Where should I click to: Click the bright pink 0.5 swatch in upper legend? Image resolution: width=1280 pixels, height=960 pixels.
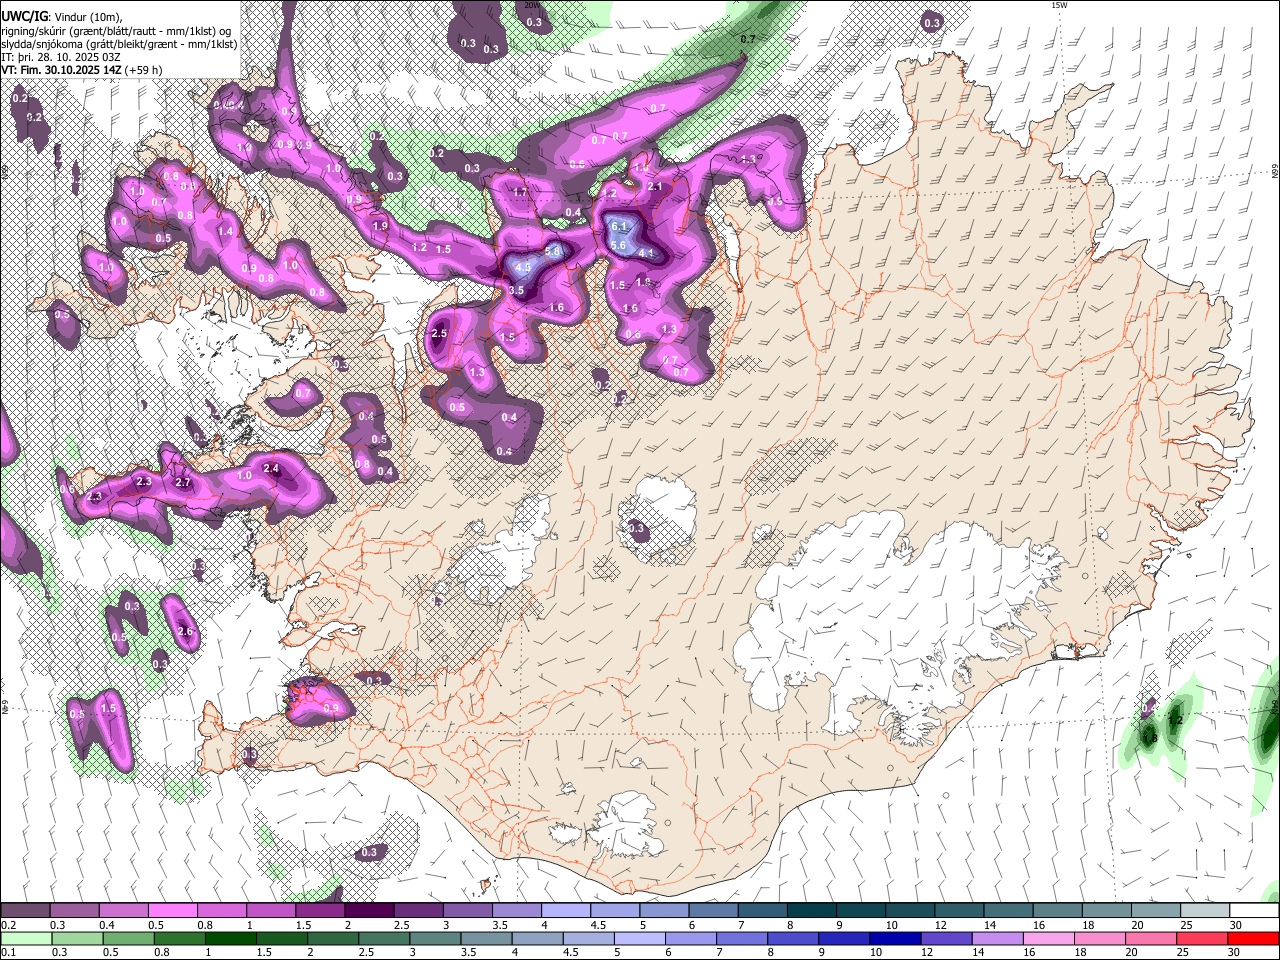click(x=172, y=911)
